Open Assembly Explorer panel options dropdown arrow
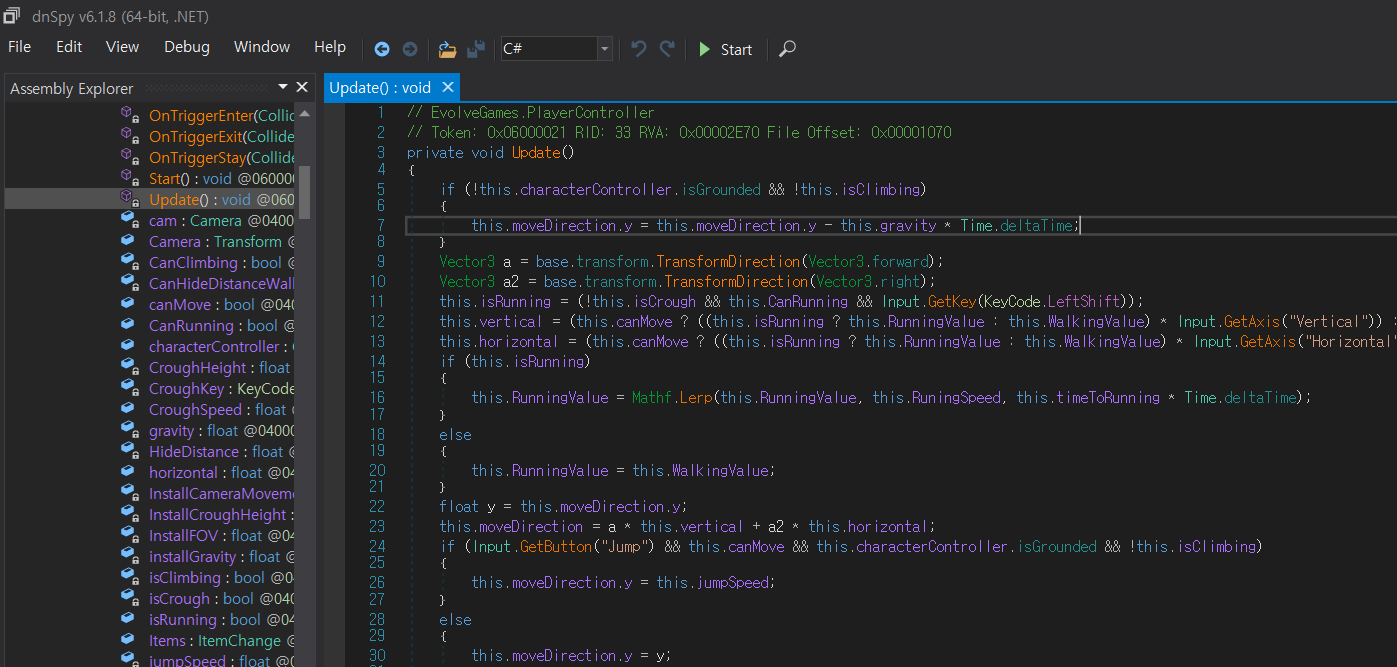The width and height of the screenshot is (1397, 667). click(x=283, y=88)
